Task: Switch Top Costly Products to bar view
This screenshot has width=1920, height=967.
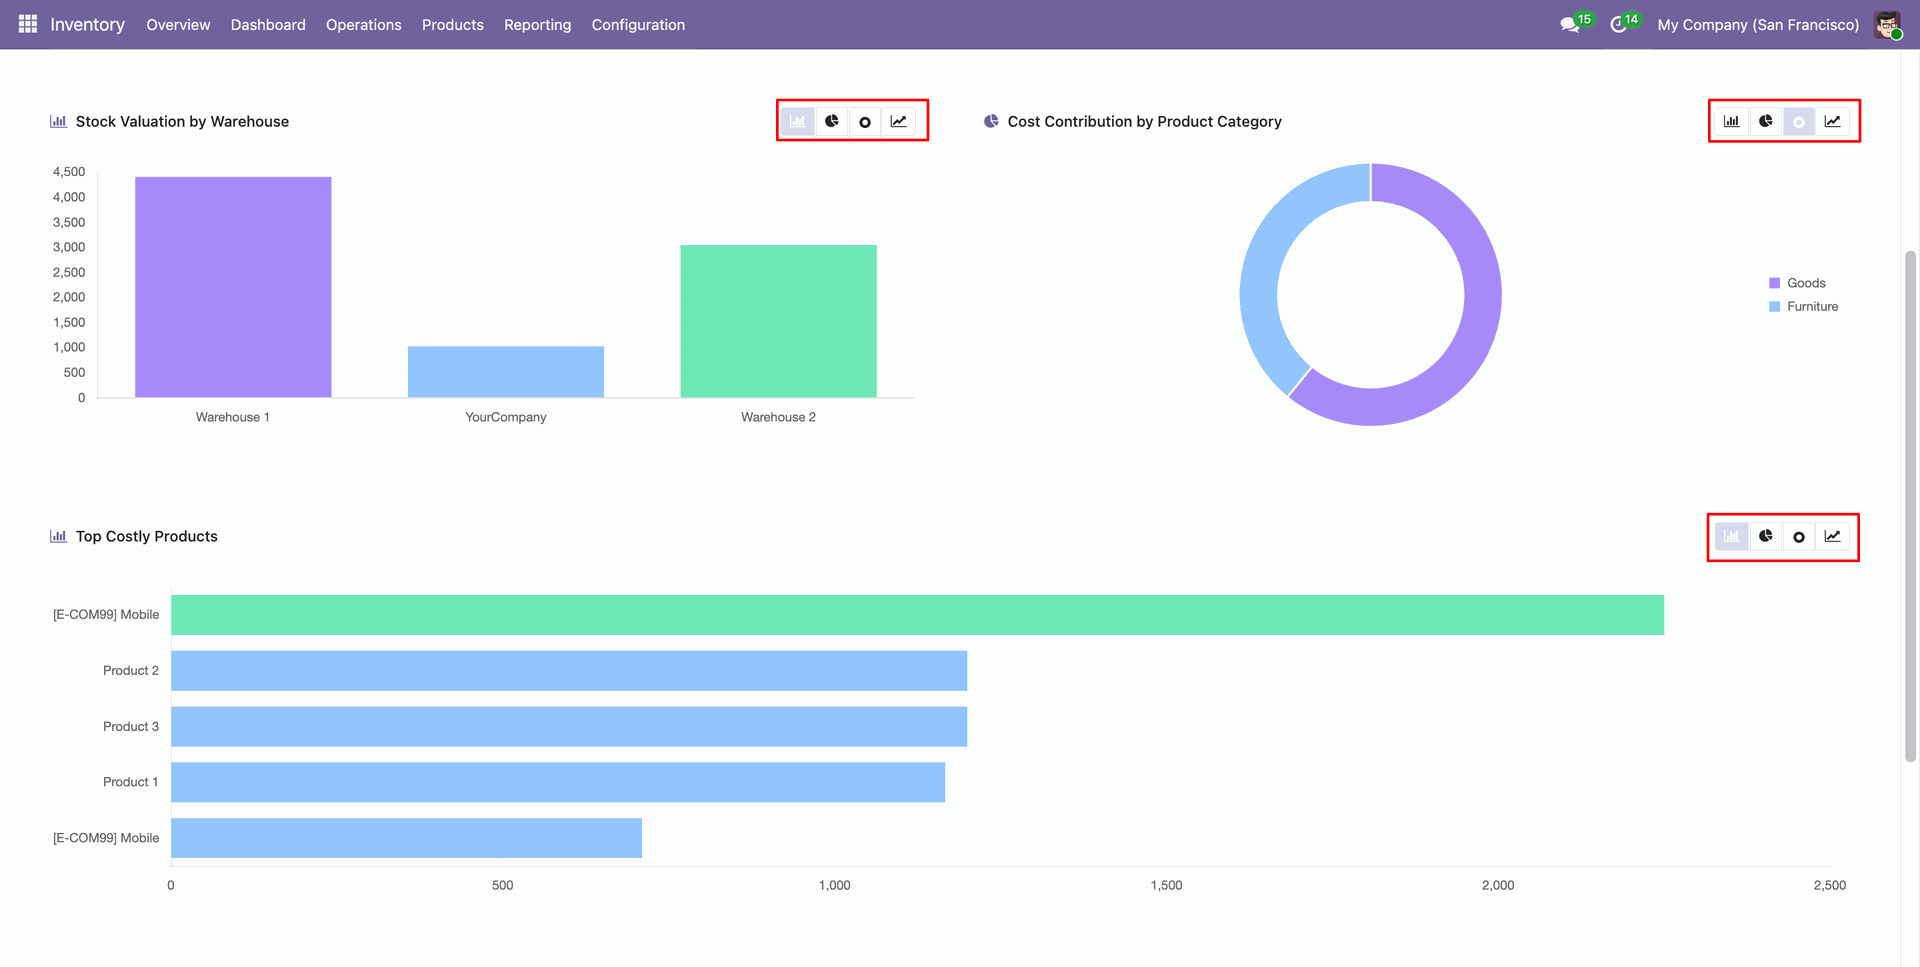Action: pos(1732,536)
